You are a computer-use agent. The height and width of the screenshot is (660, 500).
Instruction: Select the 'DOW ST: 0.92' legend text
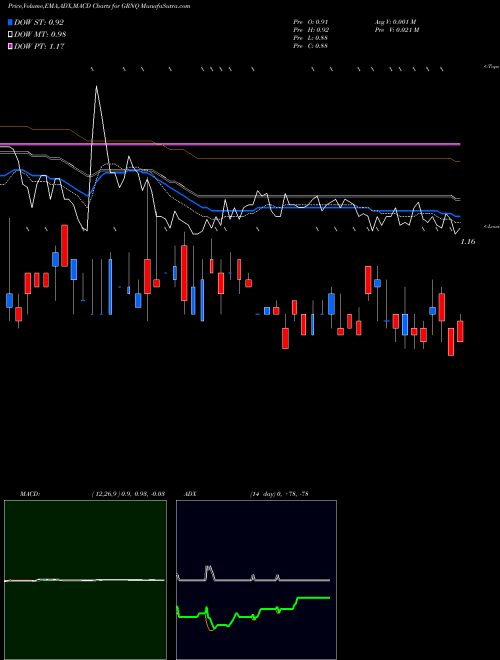tap(39, 22)
